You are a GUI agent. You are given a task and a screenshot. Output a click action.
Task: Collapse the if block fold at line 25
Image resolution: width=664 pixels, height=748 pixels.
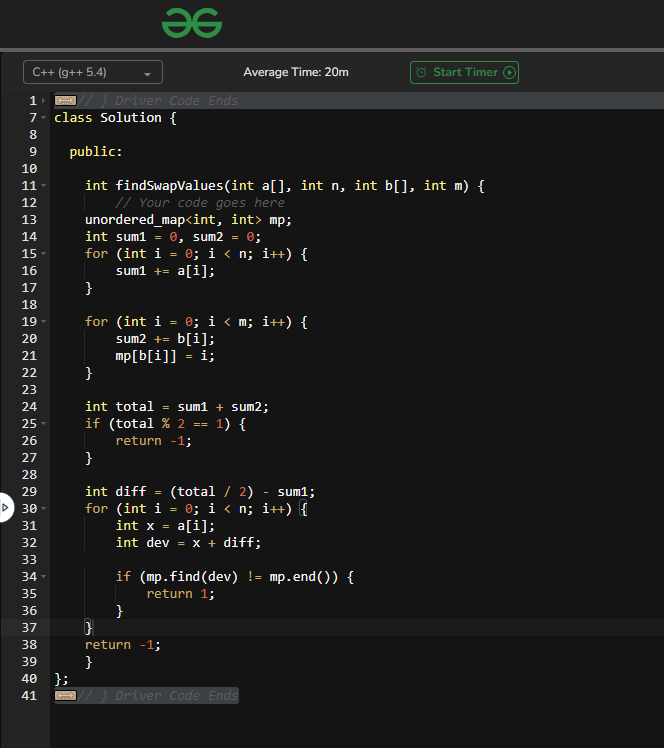[43, 424]
